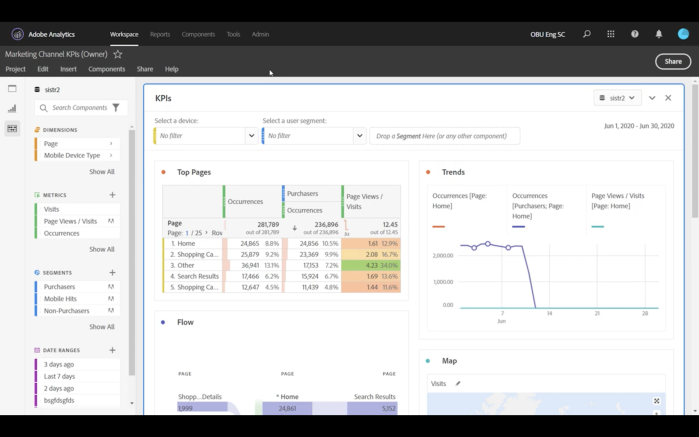Show All metrics link
699x437 pixels.
point(102,249)
